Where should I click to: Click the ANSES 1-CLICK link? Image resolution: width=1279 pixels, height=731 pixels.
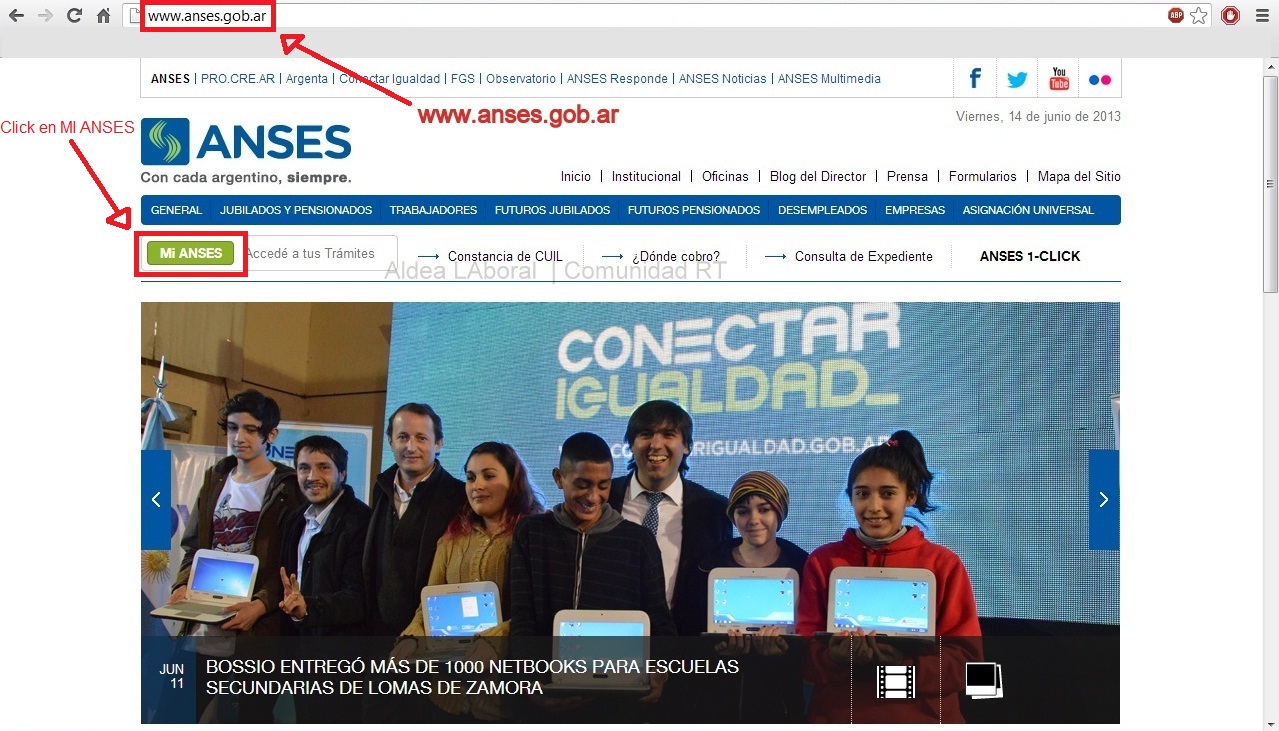pos(1030,256)
